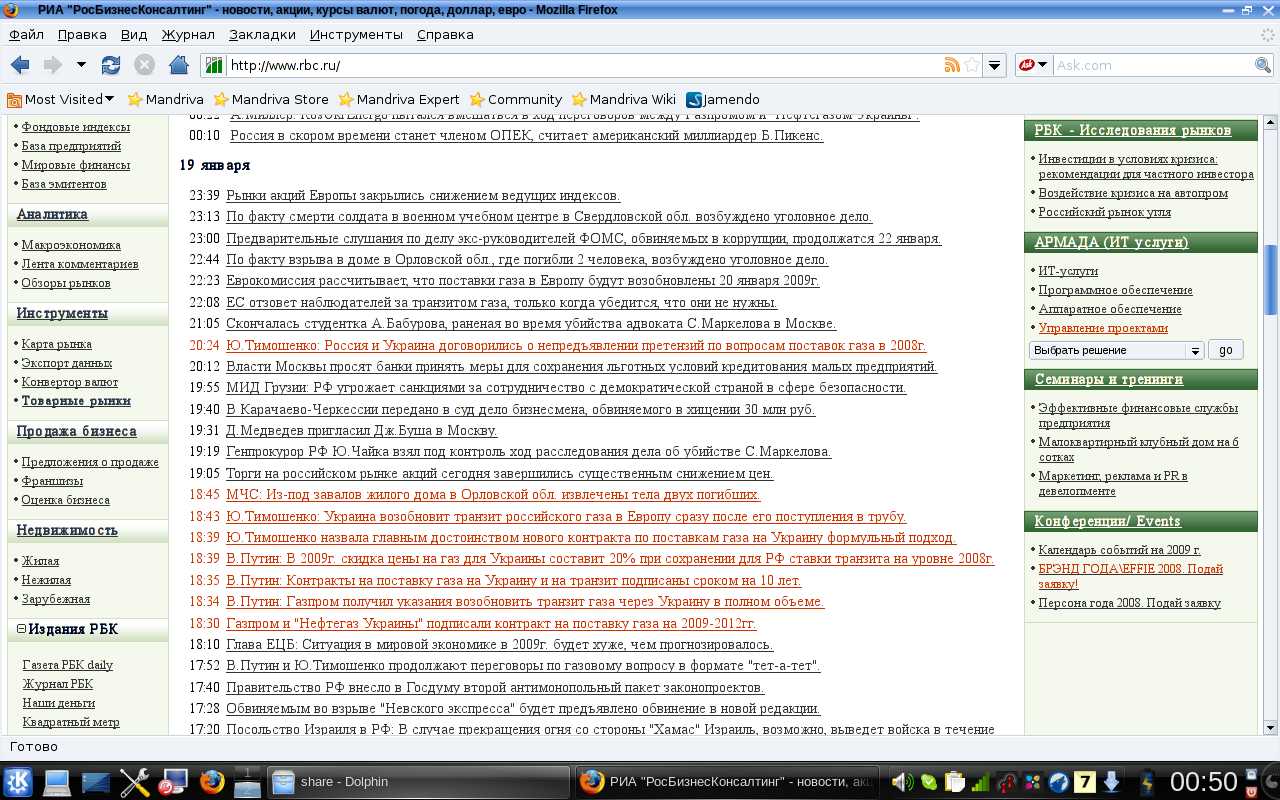
Task: Open the news item at 19:31 about Д.Медведев
Action: click(361, 430)
